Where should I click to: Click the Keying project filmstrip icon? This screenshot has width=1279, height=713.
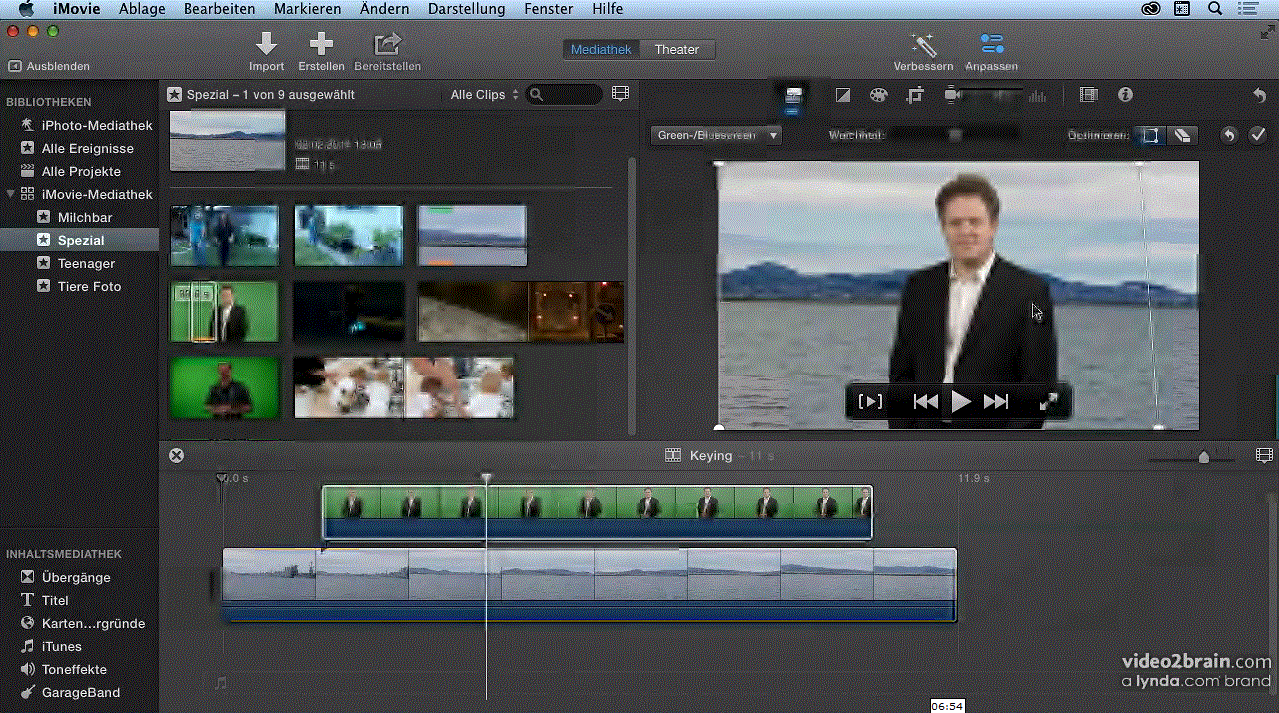(x=673, y=456)
